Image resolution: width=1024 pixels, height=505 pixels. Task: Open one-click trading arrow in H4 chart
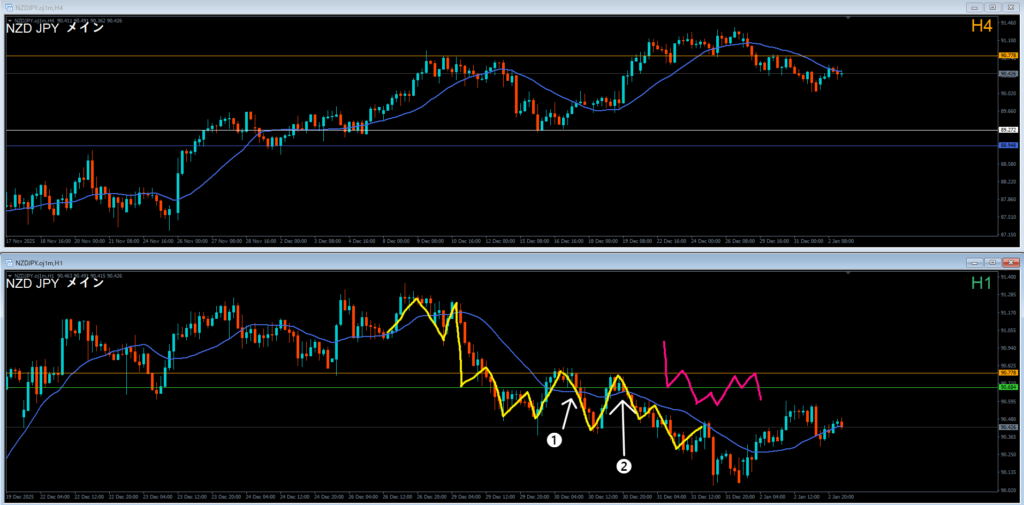[8, 21]
